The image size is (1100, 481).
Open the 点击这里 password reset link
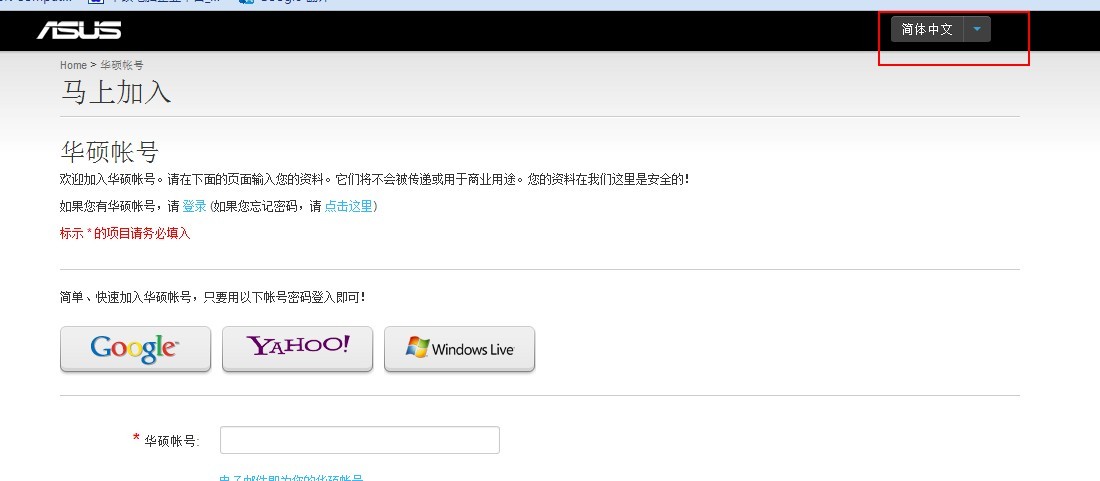click(x=348, y=206)
